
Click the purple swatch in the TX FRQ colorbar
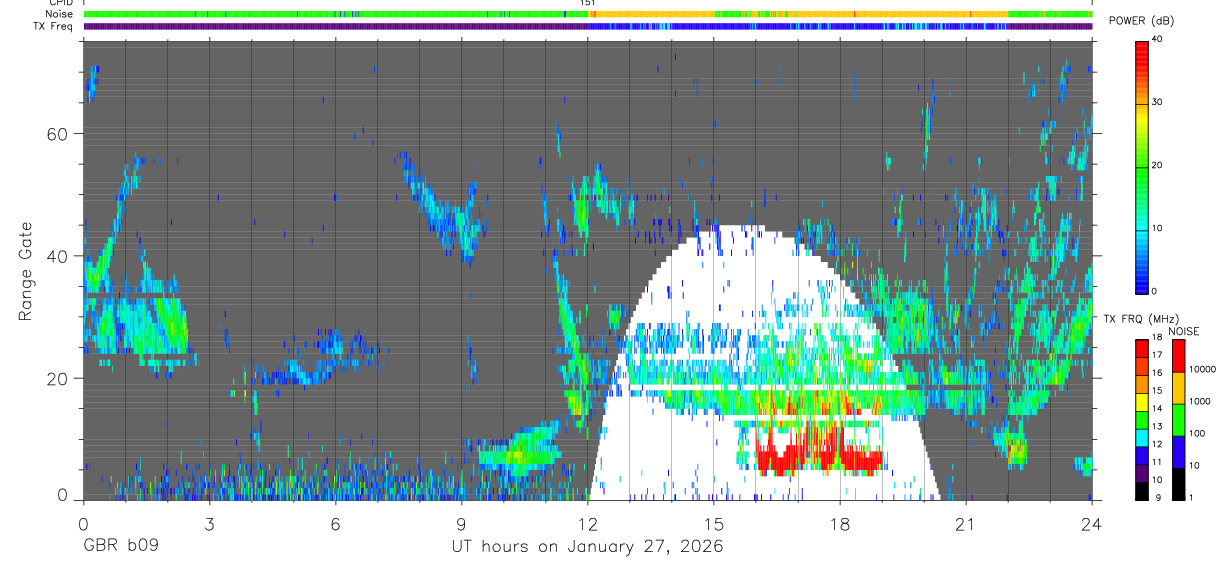click(1141, 471)
